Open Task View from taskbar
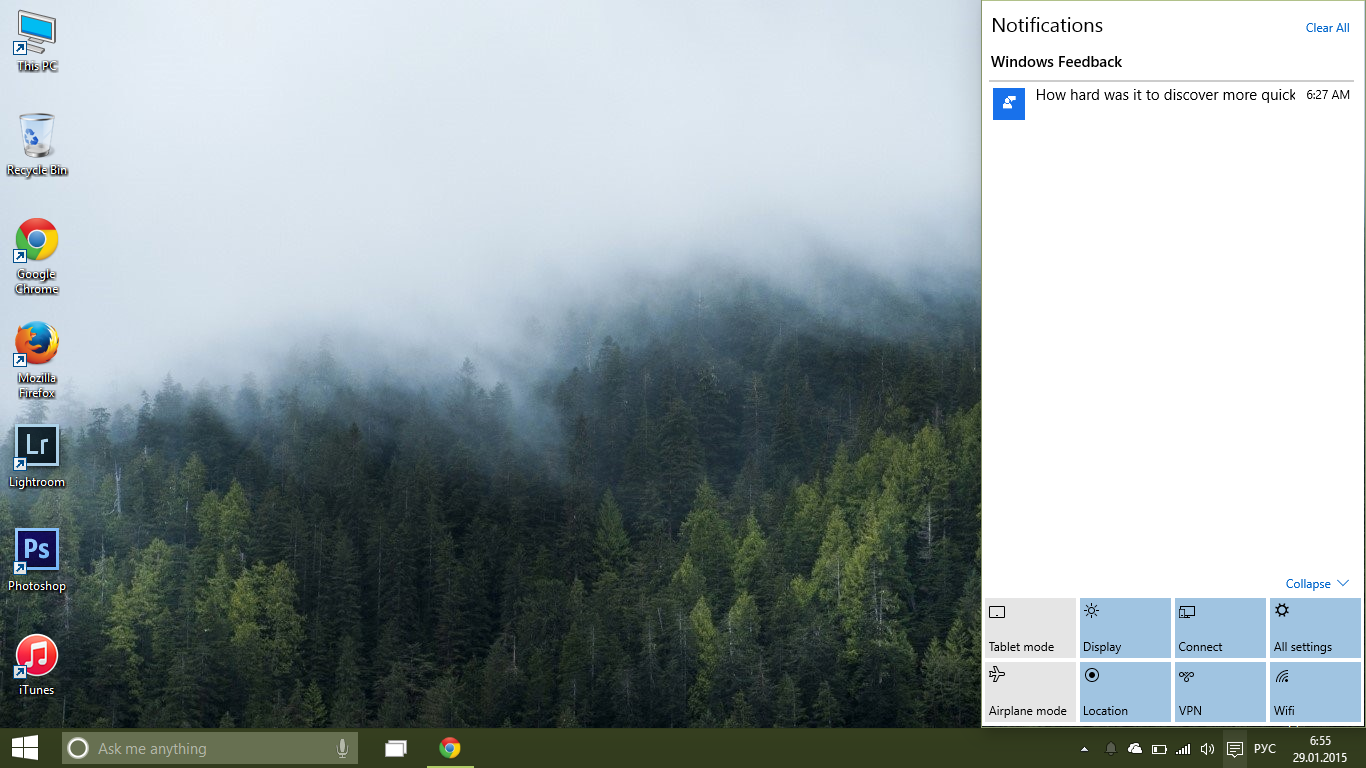Viewport: 1366px width, 768px height. point(396,748)
